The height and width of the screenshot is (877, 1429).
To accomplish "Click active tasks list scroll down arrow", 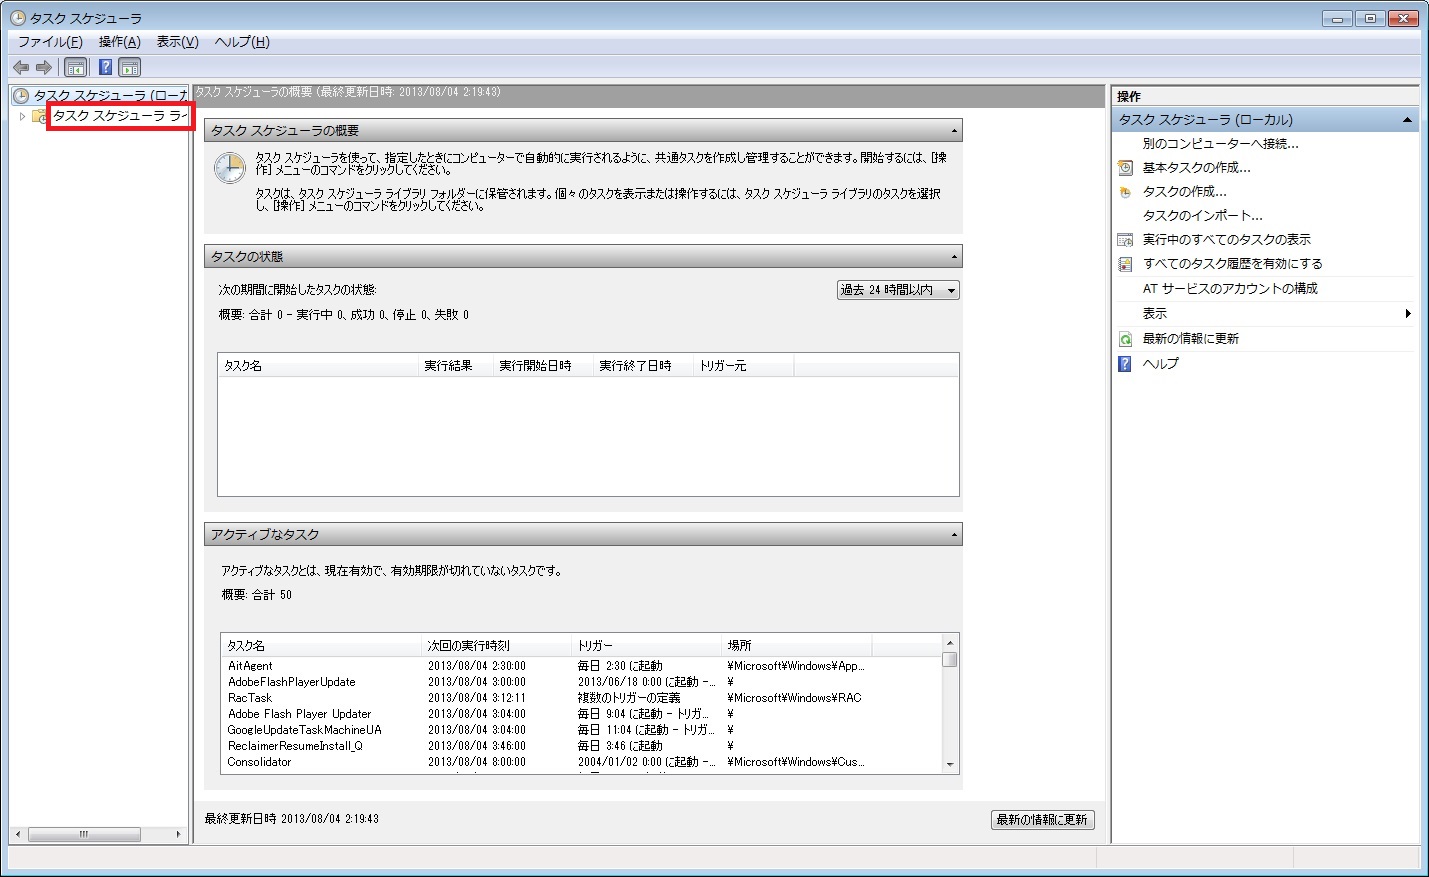I will point(950,764).
